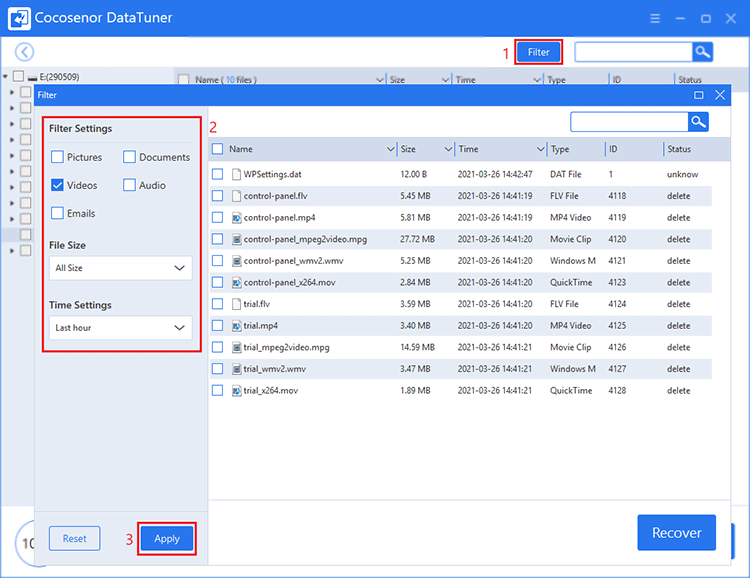Click the Filter dialog search input field
Image resolution: width=750 pixels, height=578 pixels.
click(629, 122)
